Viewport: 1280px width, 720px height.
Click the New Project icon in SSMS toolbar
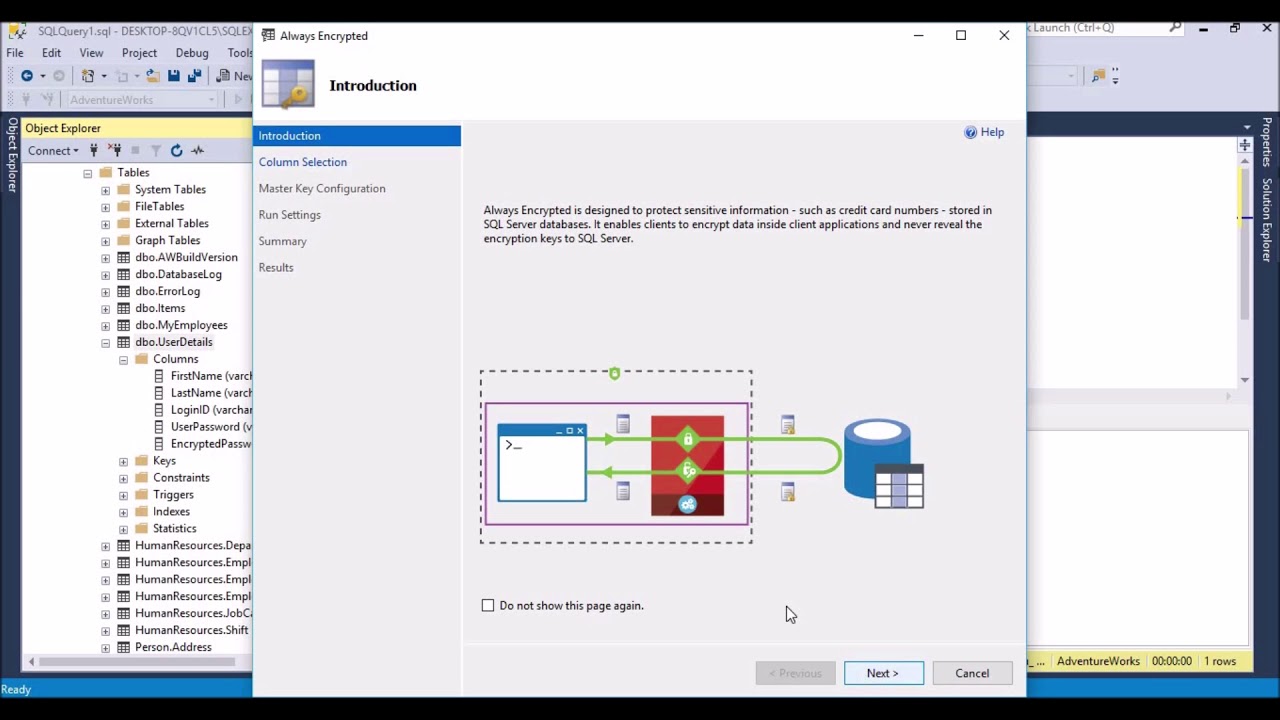88,76
